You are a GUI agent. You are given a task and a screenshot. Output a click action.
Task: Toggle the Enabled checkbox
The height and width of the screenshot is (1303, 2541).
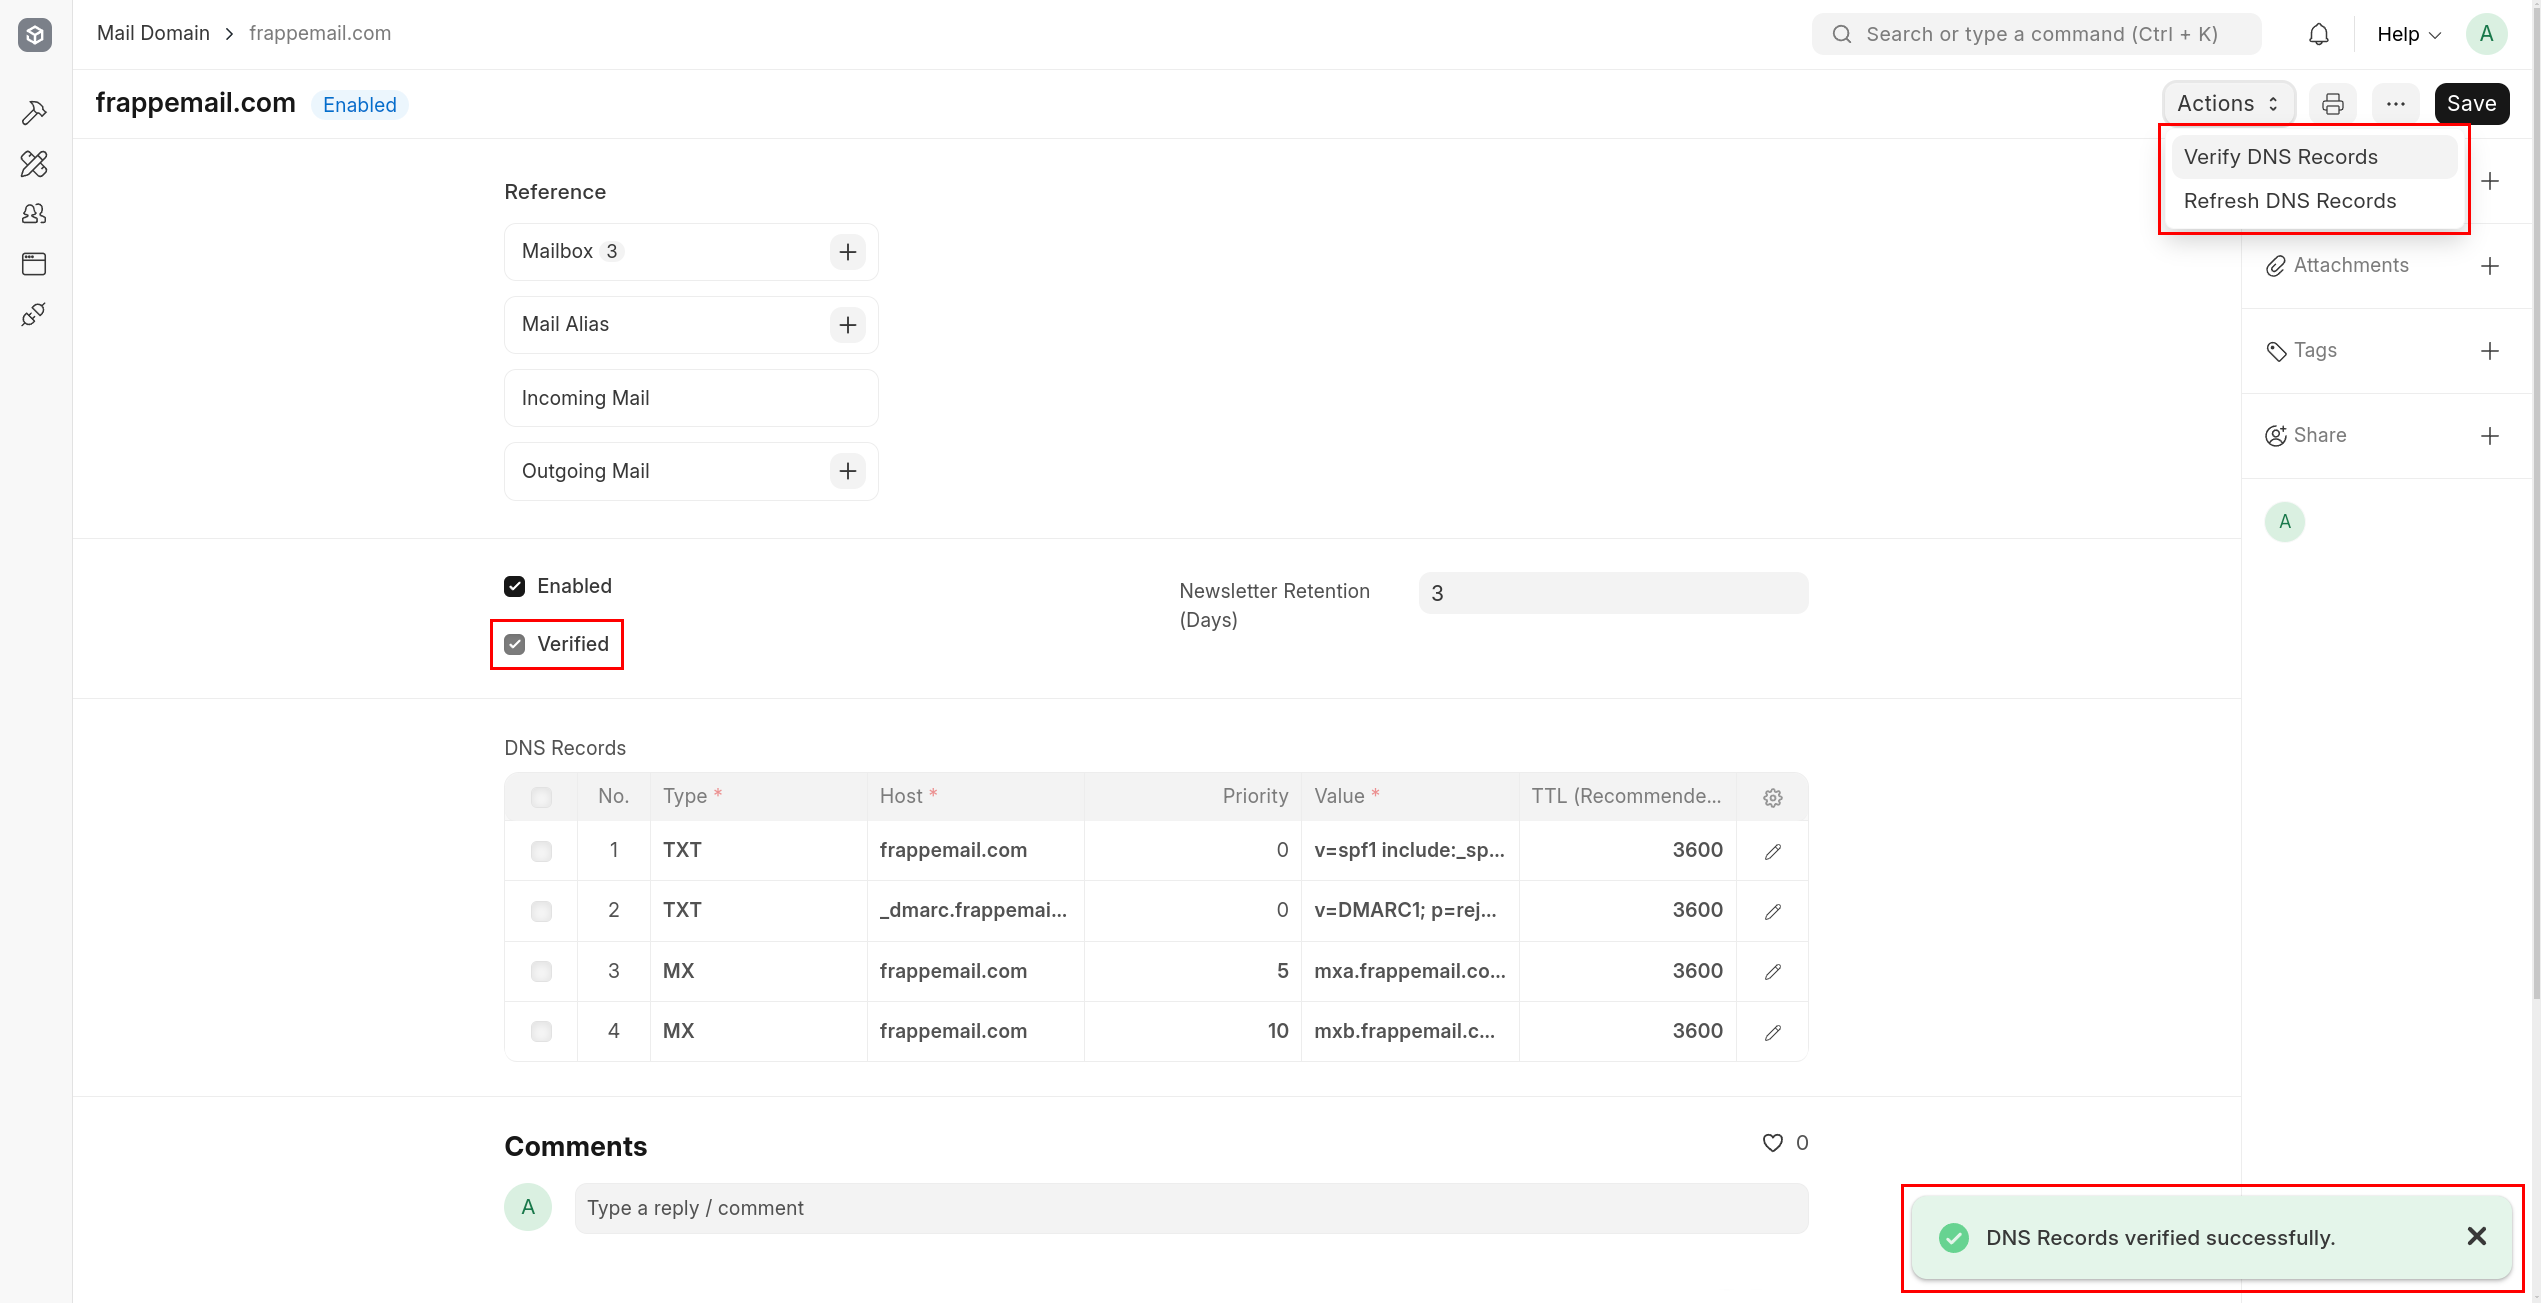click(x=514, y=586)
